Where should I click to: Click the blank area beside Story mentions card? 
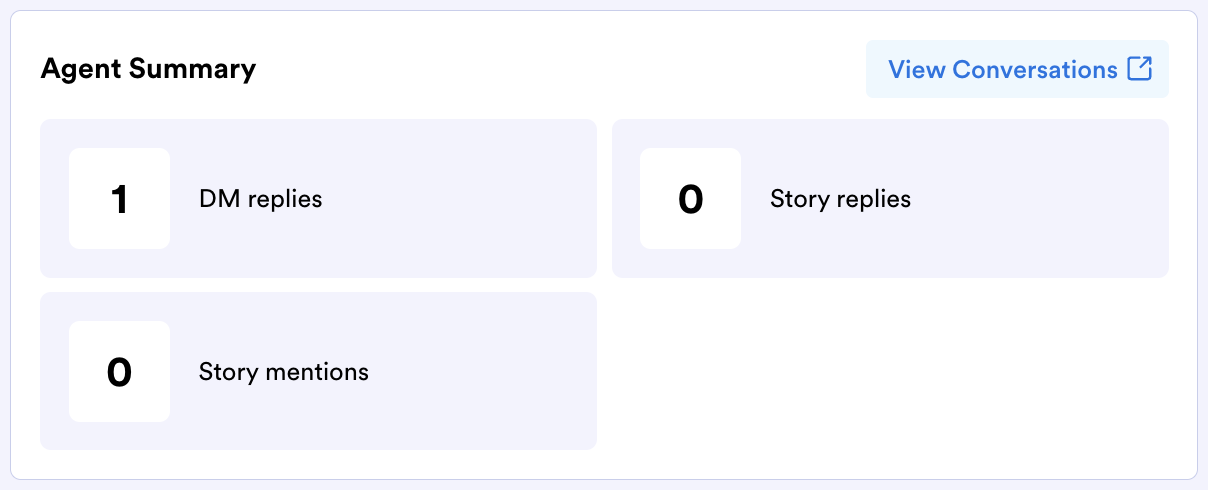click(x=890, y=371)
